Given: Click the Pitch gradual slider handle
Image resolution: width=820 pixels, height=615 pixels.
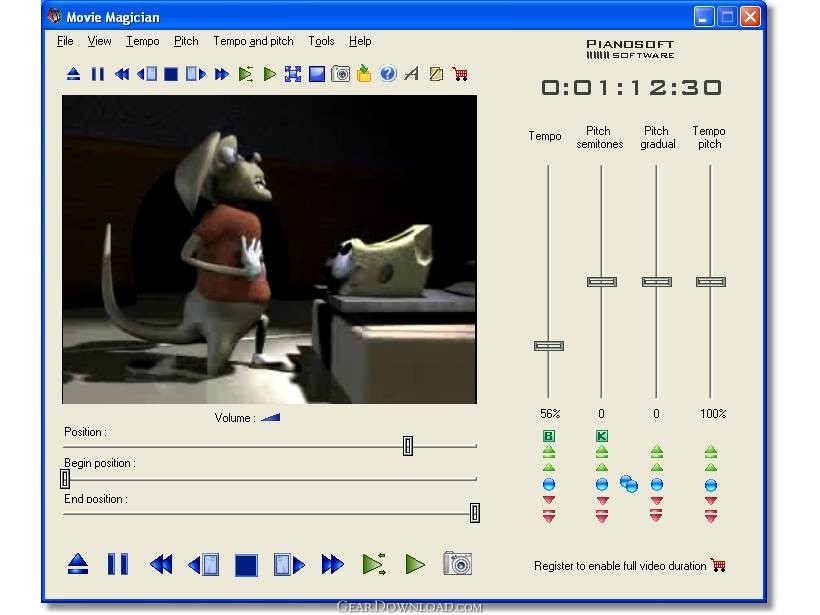Looking at the screenshot, I should tap(657, 282).
